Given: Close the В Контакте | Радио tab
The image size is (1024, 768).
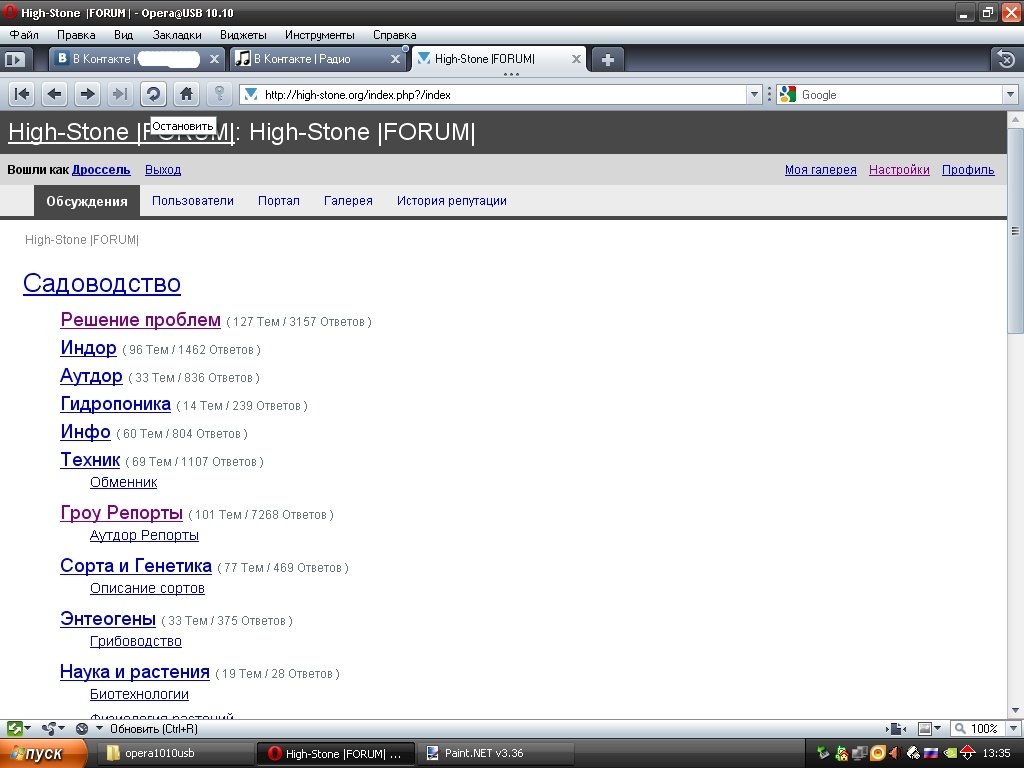Looking at the screenshot, I should point(395,59).
